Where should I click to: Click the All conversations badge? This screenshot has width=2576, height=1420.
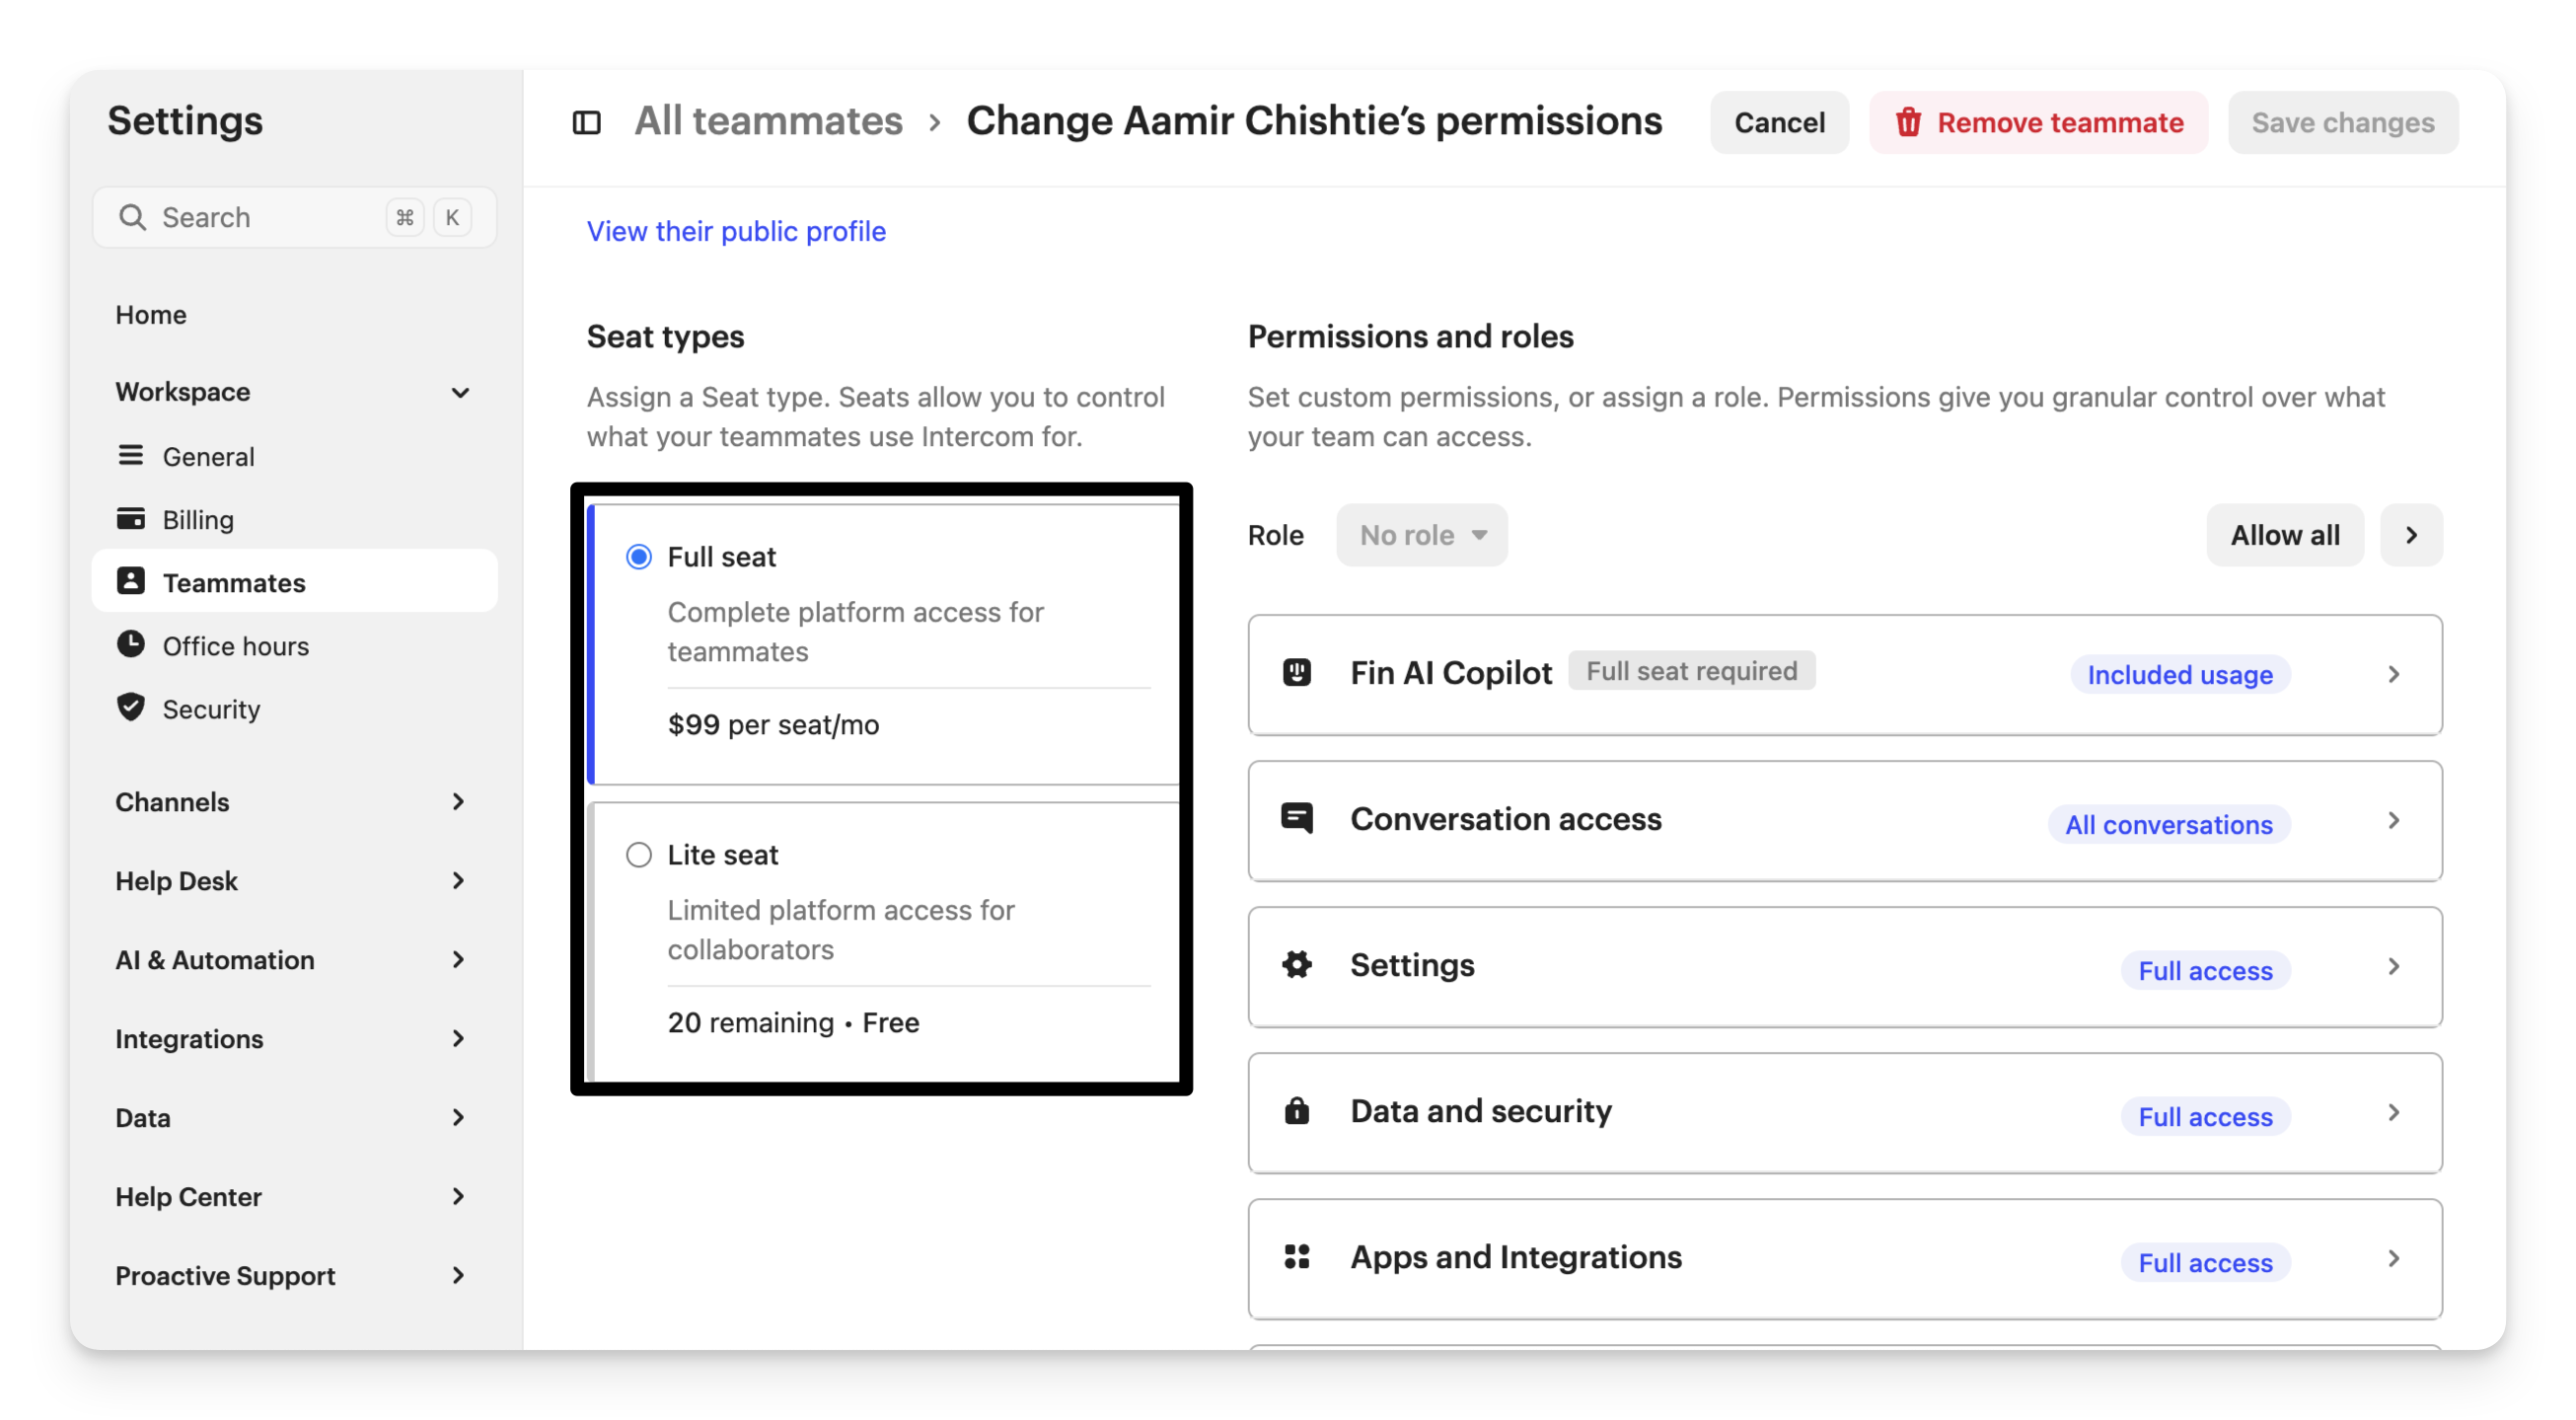2169,825
